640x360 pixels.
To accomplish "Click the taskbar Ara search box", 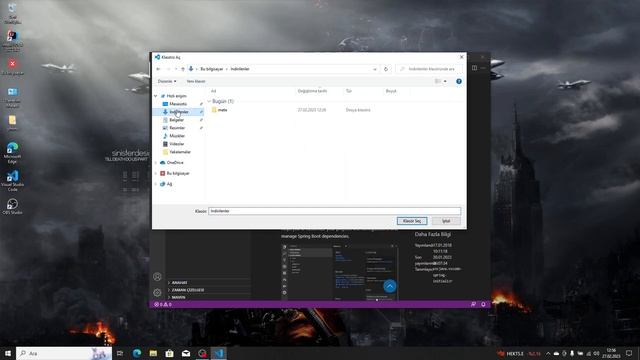I will (64, 353).
